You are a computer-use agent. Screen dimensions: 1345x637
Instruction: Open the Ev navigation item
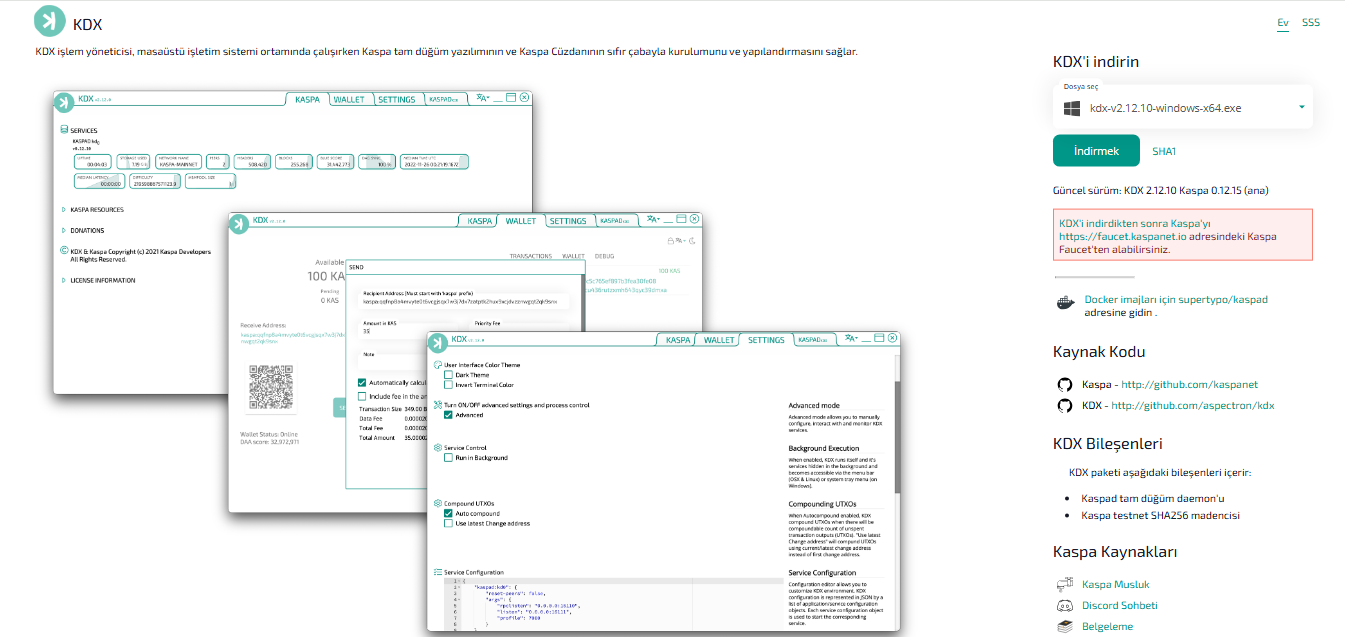1283,22
